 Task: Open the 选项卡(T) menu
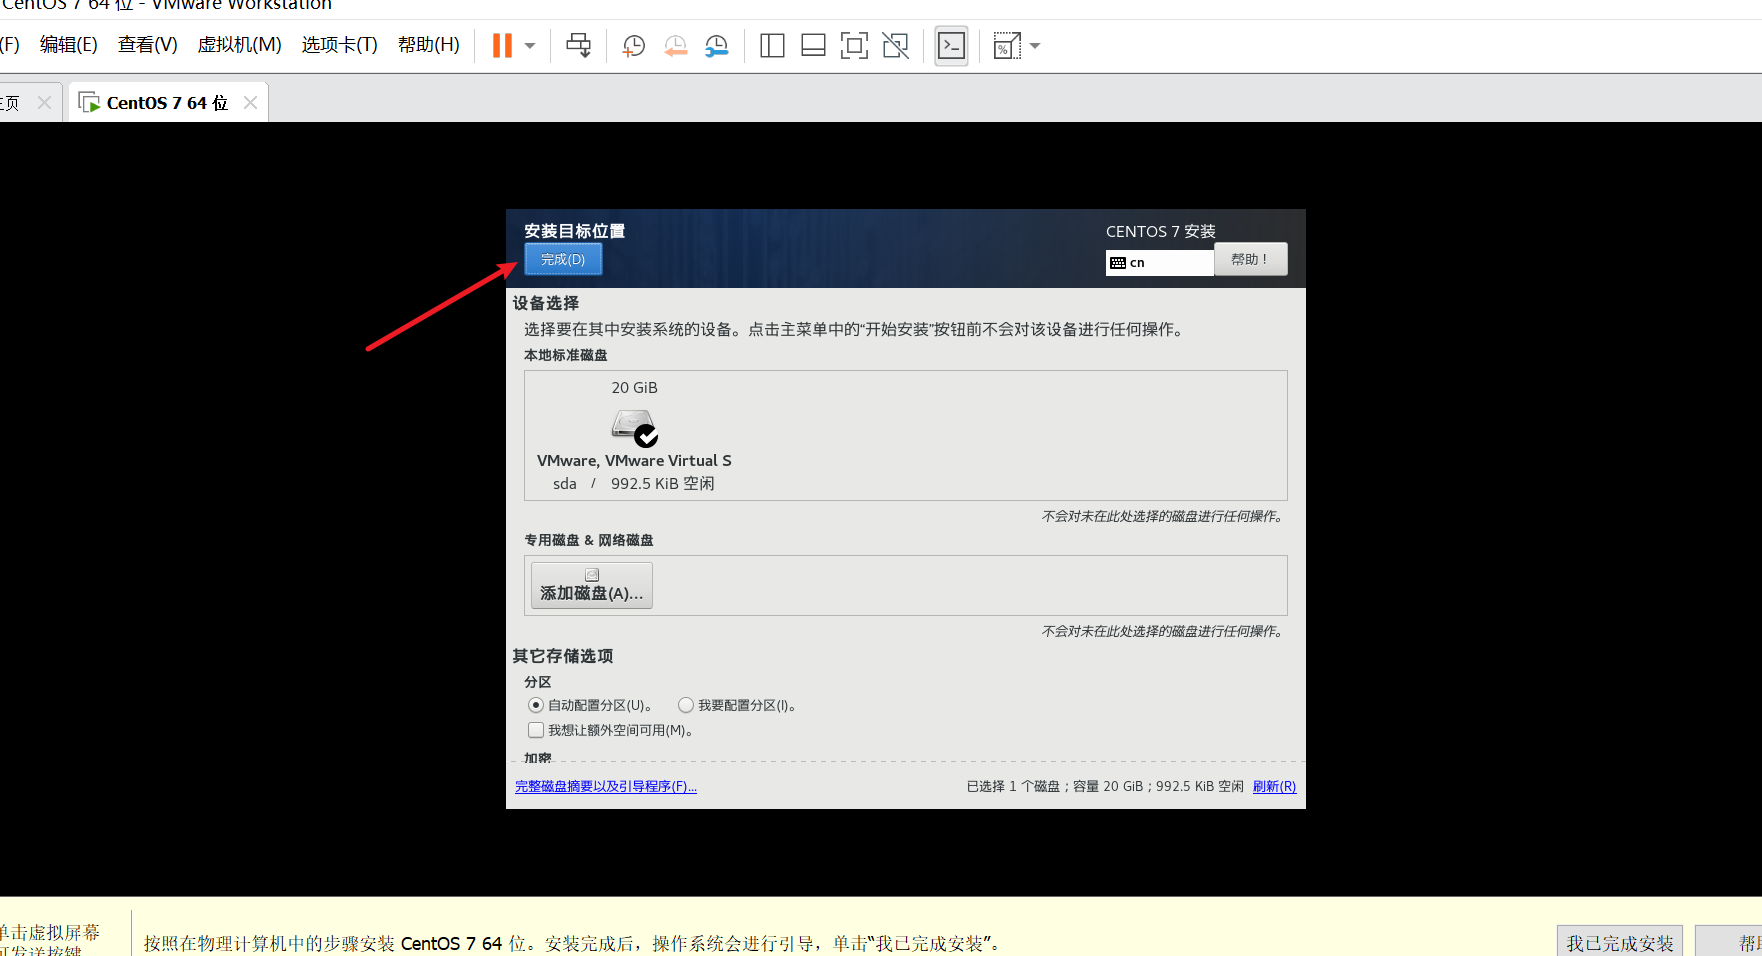coord(340,45)
